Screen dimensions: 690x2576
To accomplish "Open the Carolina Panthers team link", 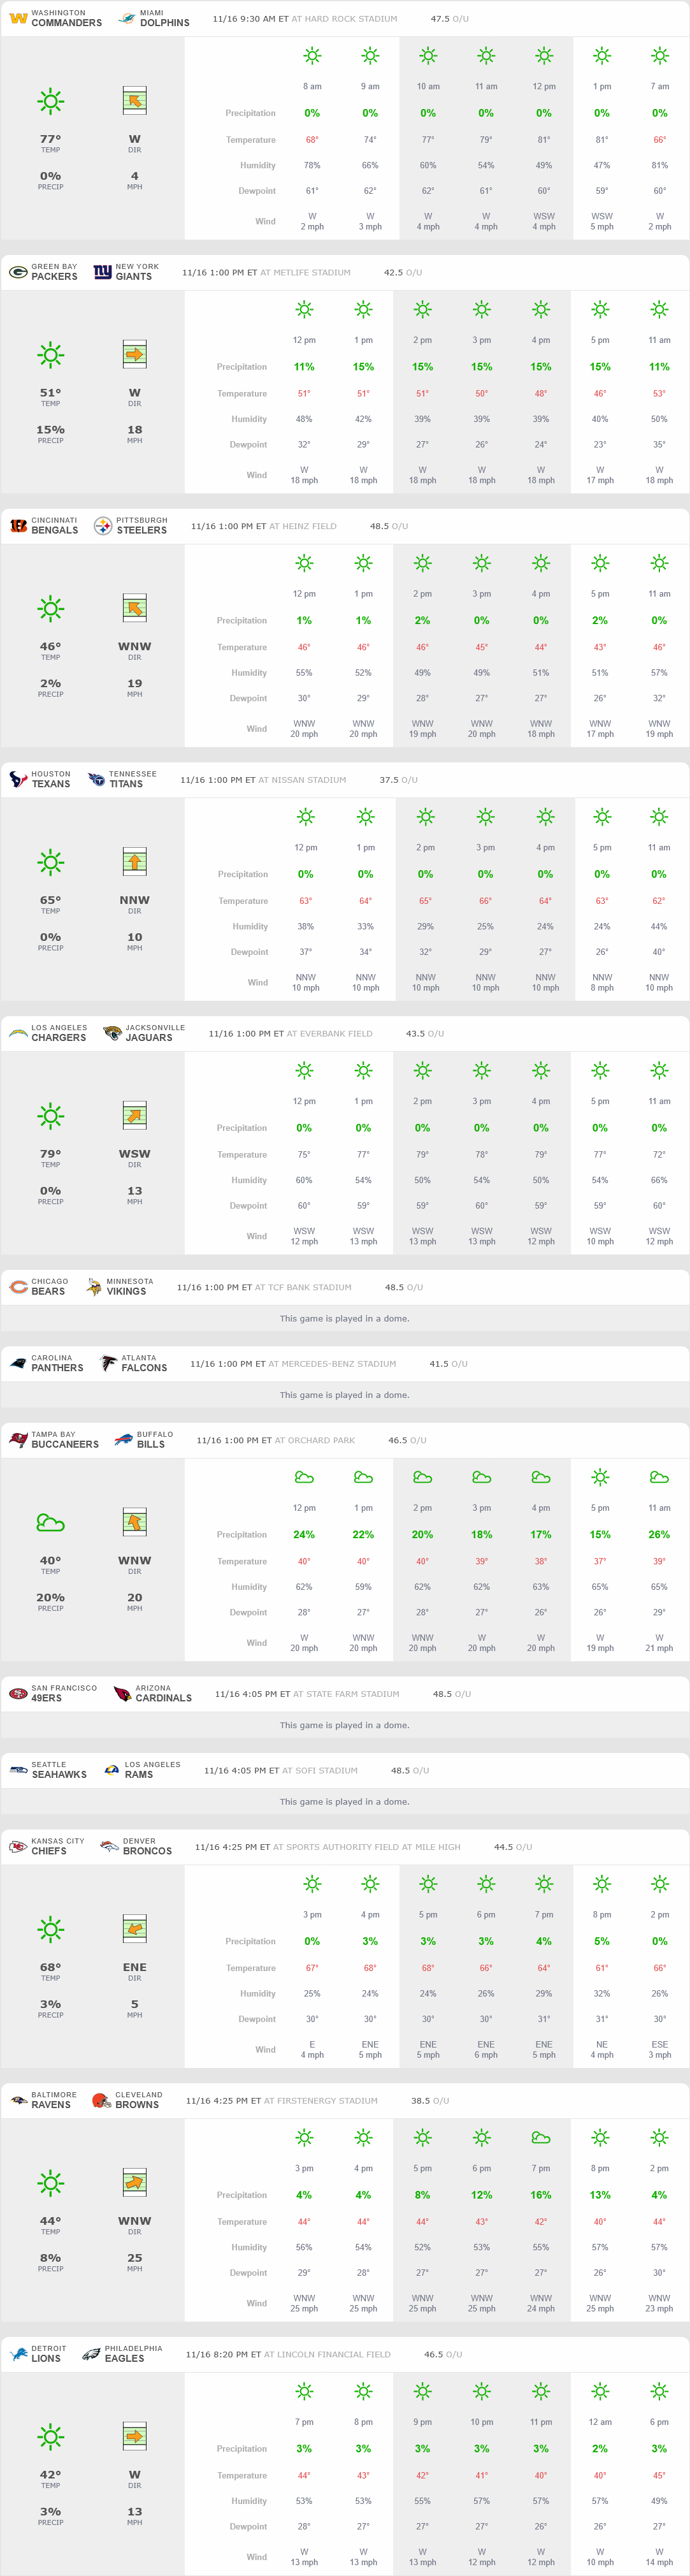I will click(x=57, y=1368).
